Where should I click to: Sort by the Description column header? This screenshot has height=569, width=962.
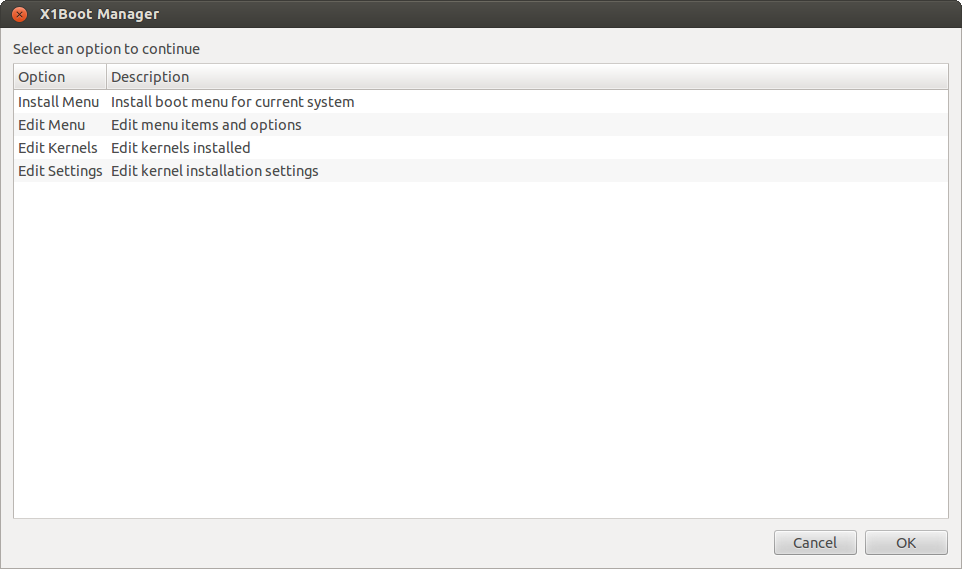tap(150, 77)
